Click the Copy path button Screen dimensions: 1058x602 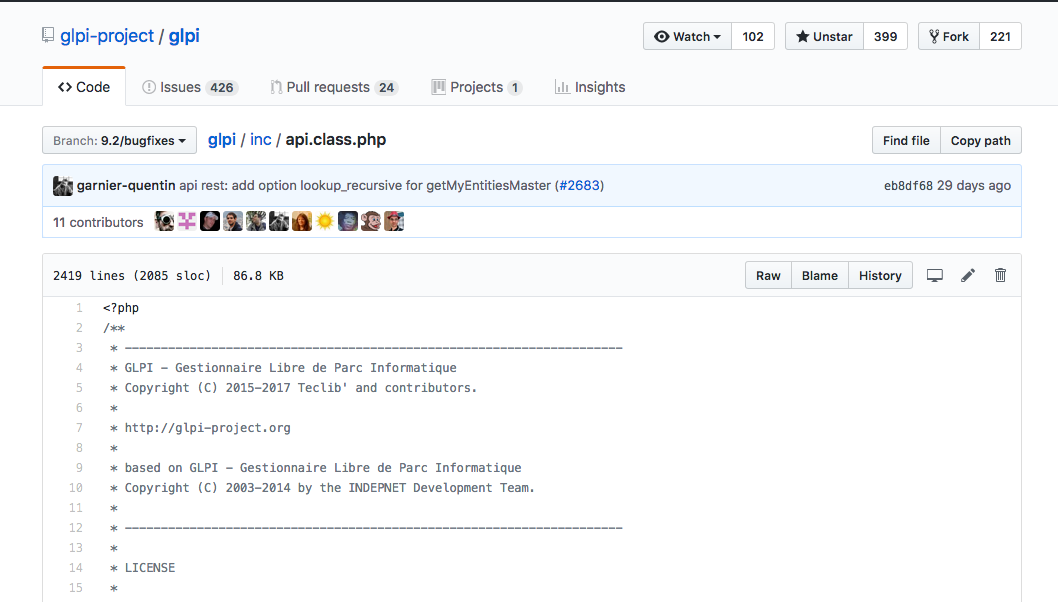980,140
